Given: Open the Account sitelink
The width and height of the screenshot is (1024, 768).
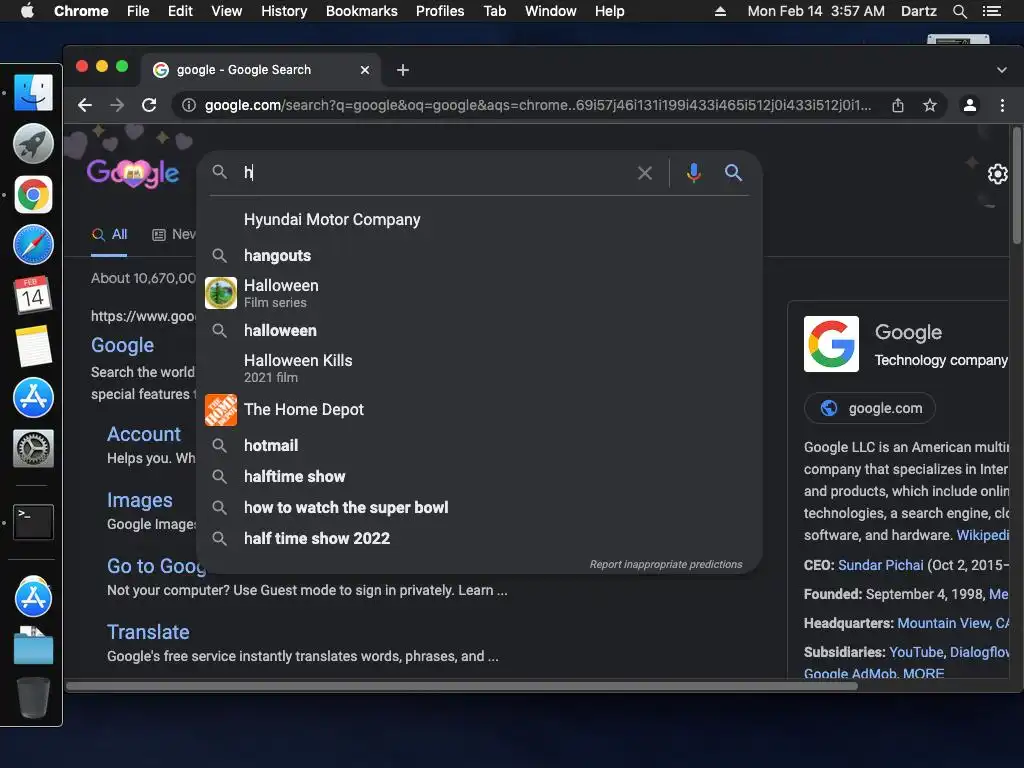Looking at the screenshot, I should pos(144,434).
